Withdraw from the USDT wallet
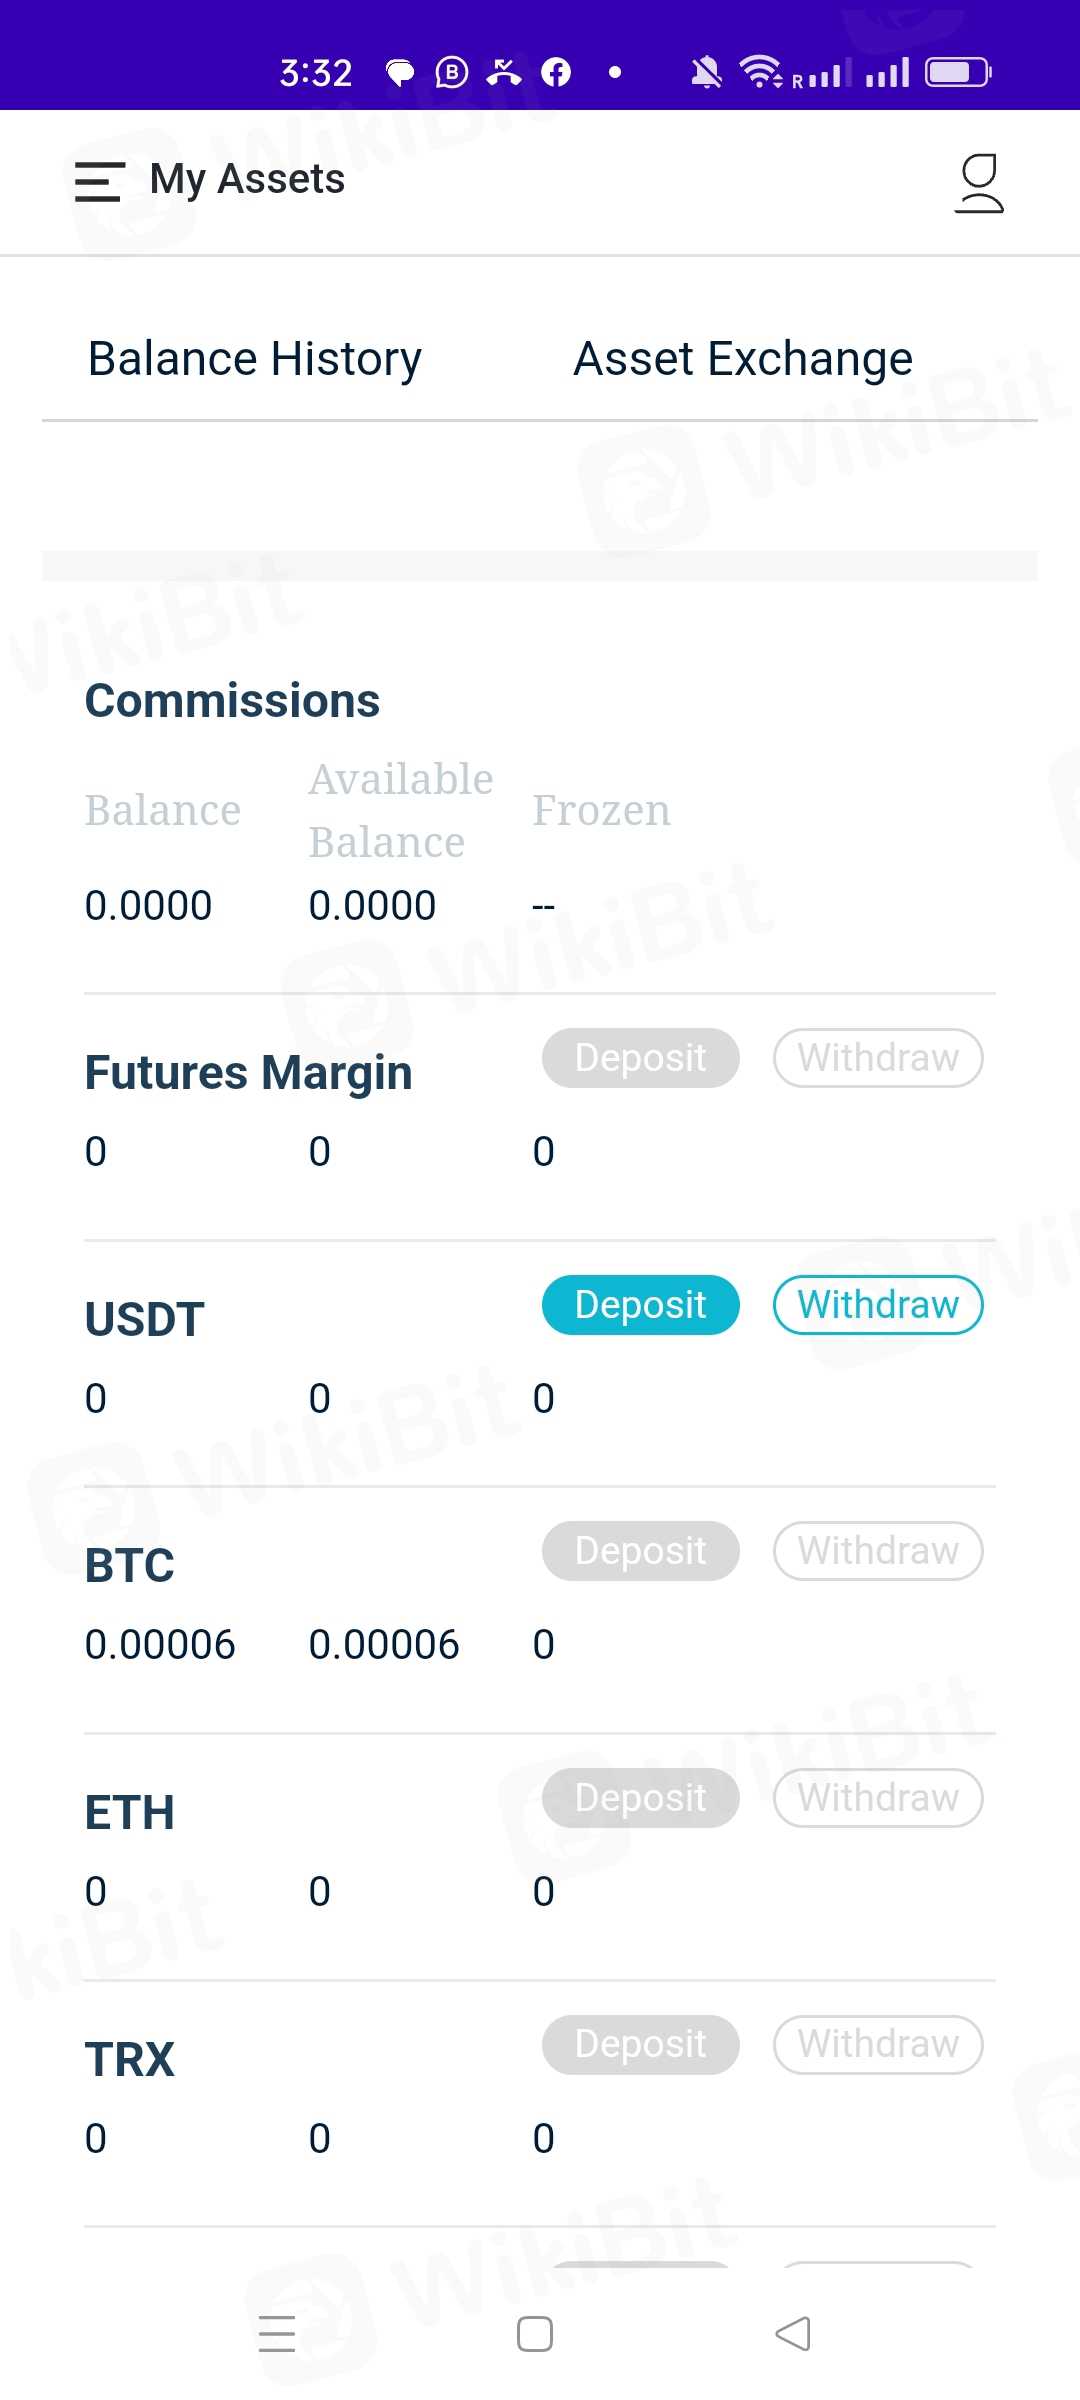The width and height of the screenshot is (1080, 2400). coord(878,1305)
